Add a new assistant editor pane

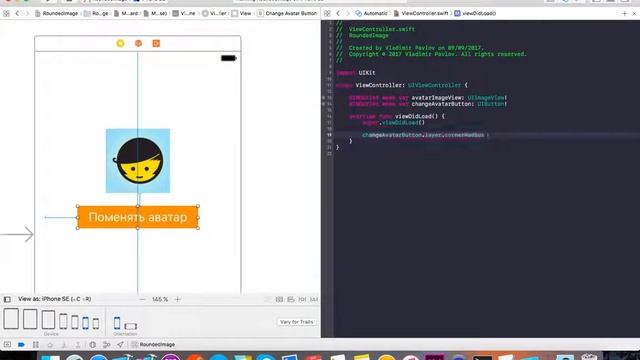coord(624,13)
